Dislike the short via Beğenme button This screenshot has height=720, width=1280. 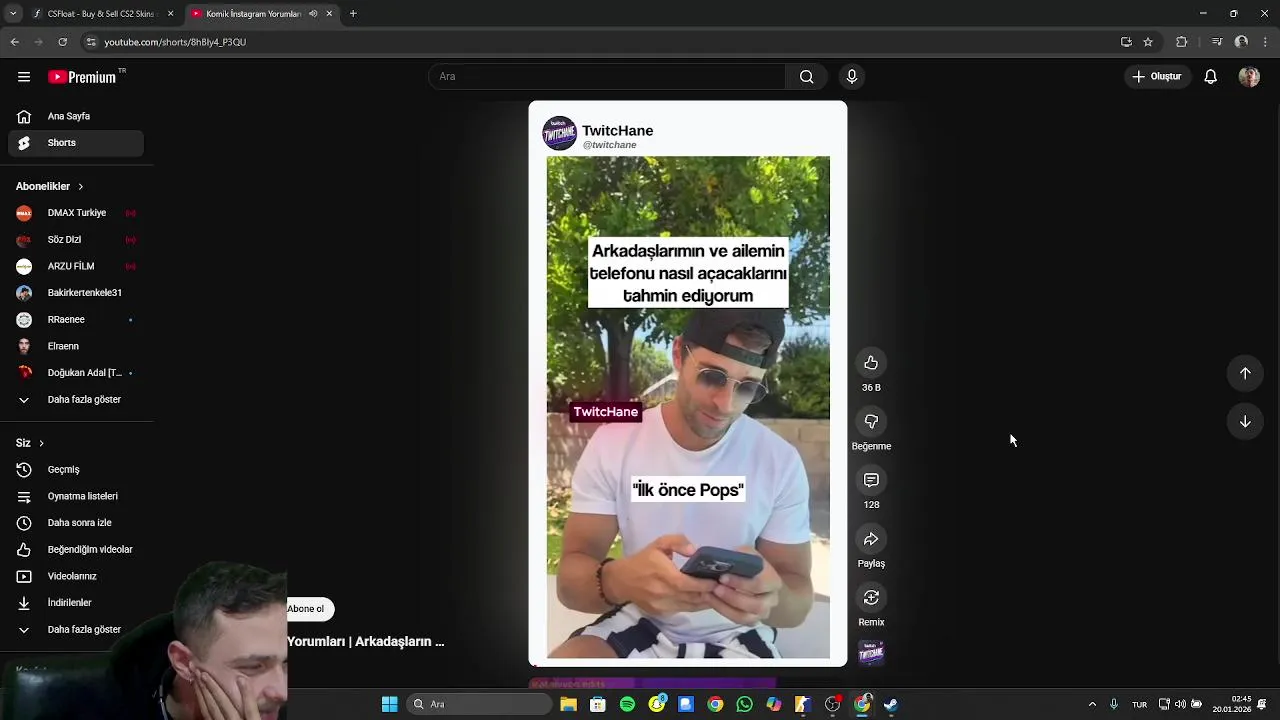(x=871, y=422)
